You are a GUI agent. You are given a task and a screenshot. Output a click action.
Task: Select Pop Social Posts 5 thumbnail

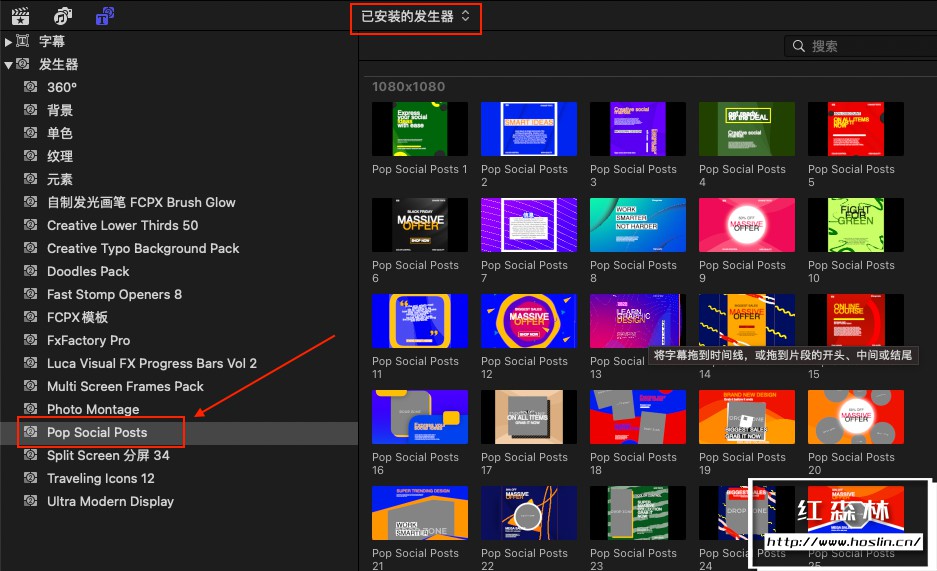tap(856, 129)
